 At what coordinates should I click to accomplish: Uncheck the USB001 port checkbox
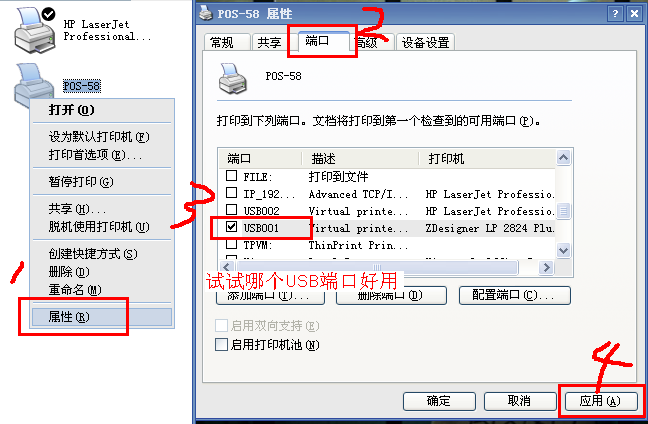(x=231, y=227)
